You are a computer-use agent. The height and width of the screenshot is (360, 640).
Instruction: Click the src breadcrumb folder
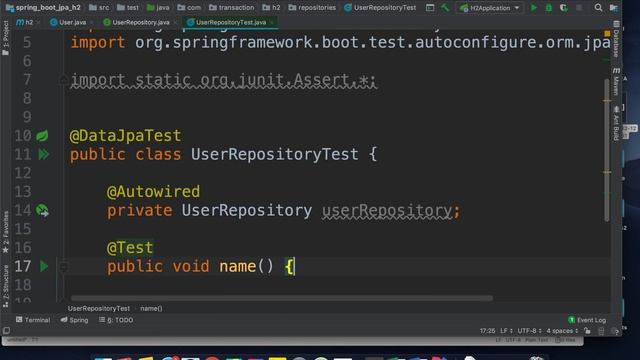click(x=99, y=7)
